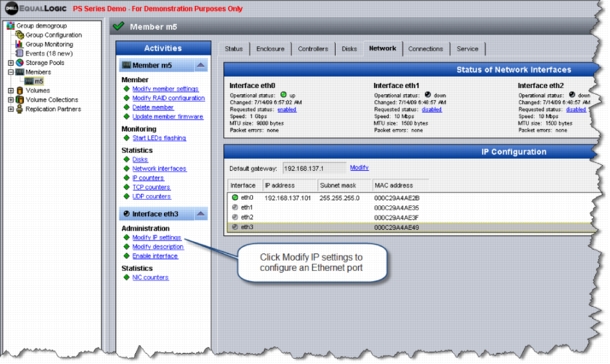The height and width of the screenshot is (364, 610).
Task: Open the Service tab
Action: [467, 49]
